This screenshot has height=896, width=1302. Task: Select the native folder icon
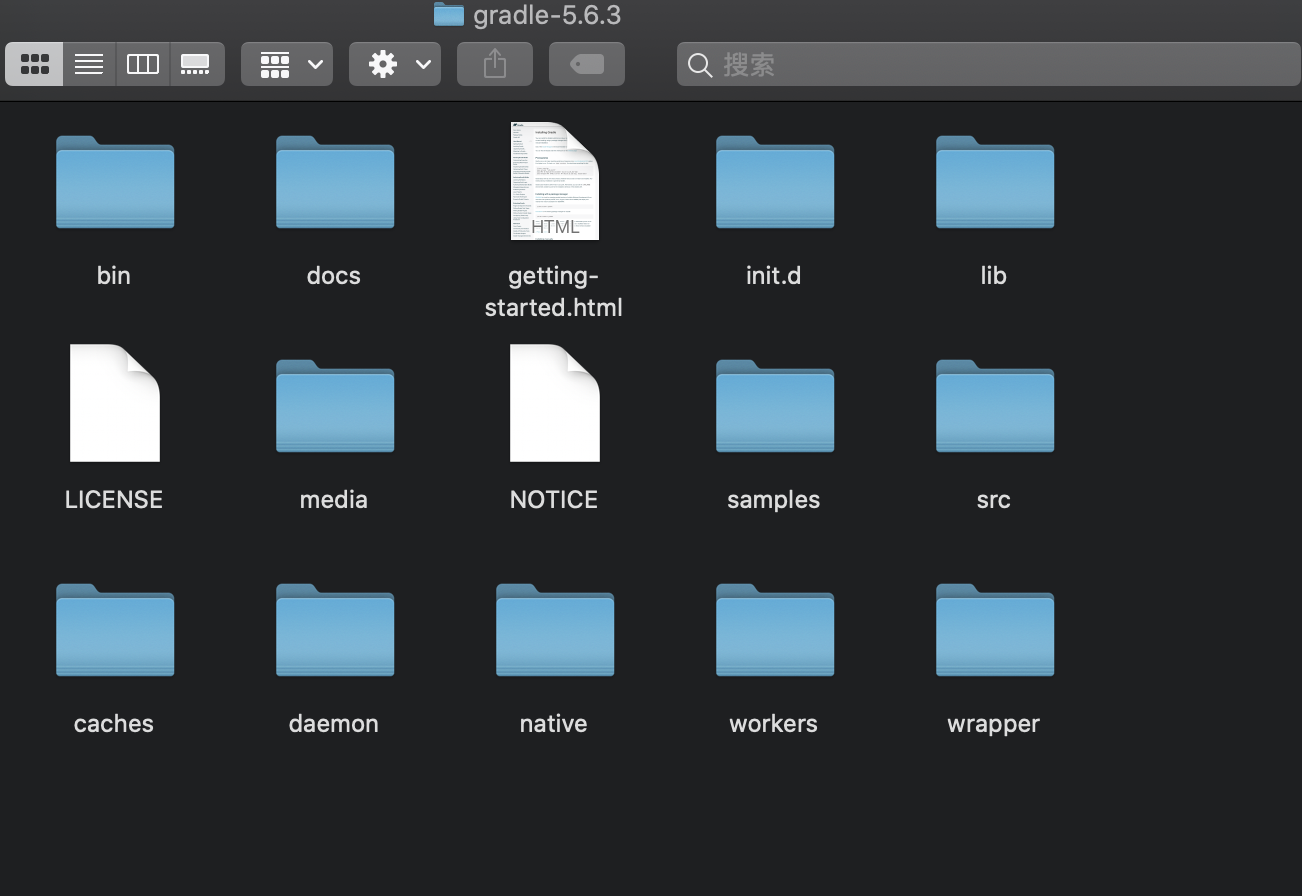point(555,630)
